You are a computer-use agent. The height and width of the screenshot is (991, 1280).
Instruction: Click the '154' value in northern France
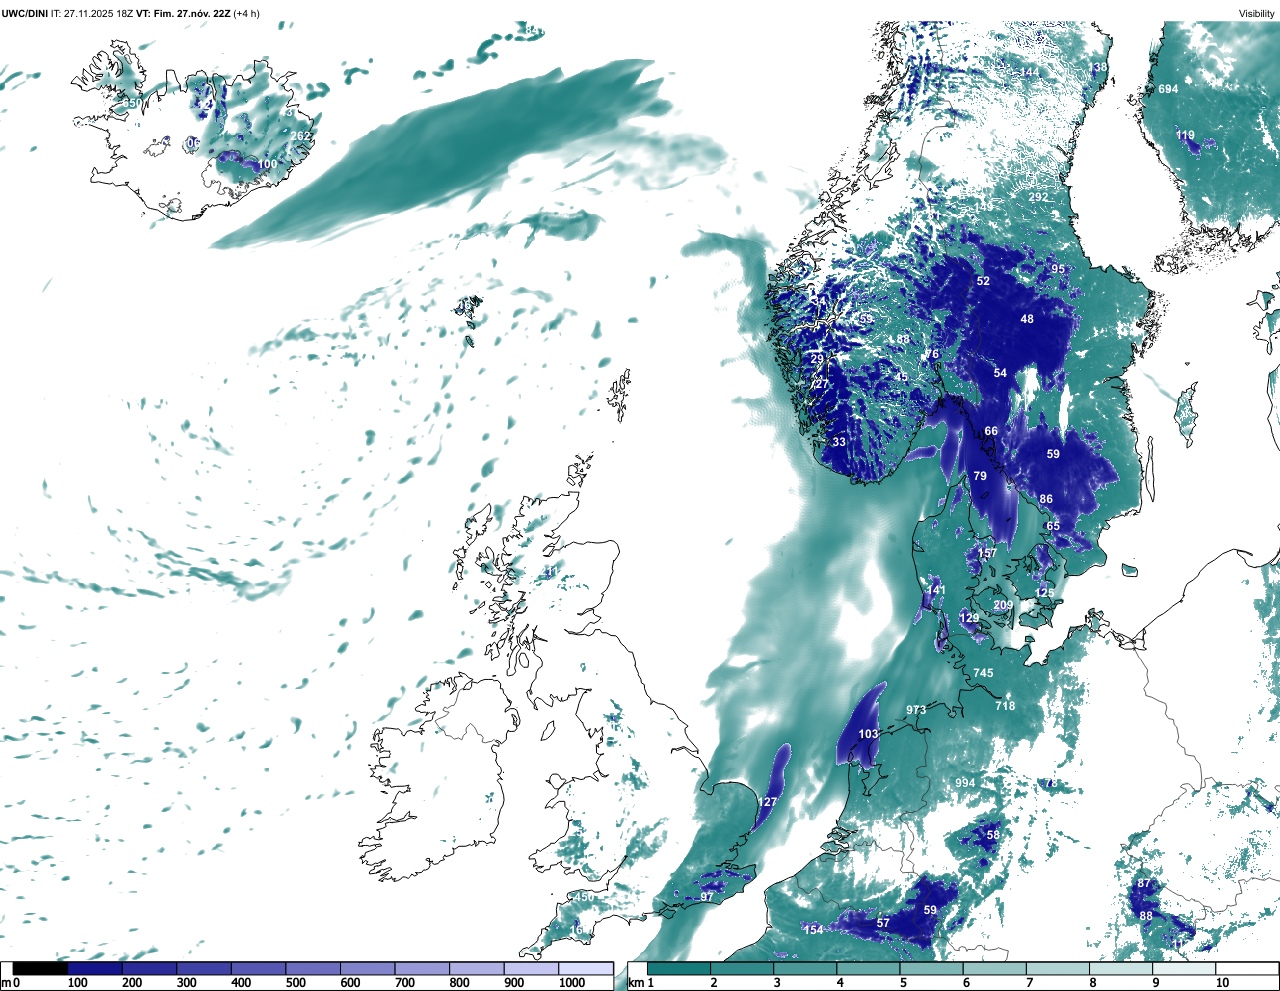pyautogui.click(x=813, y=930)
